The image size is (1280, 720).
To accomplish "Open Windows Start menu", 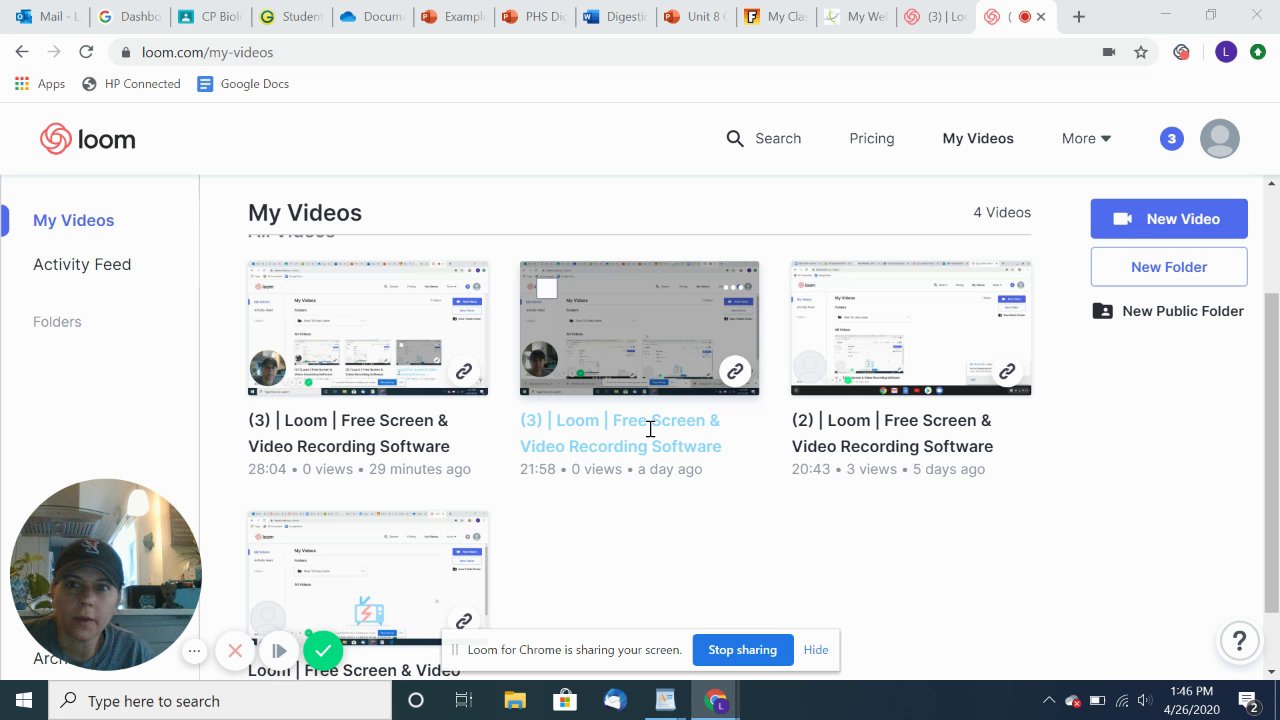I will click(x=24, y=700).
